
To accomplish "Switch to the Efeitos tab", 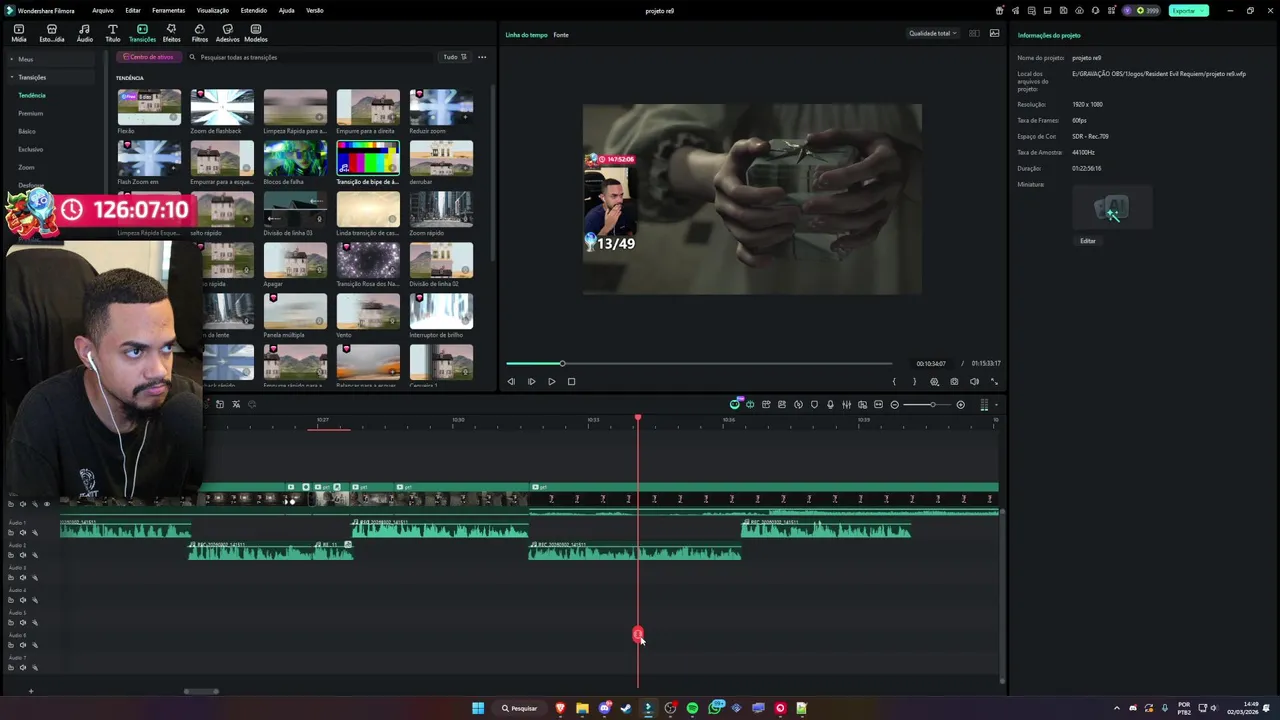I will click(x=172, y=33).
